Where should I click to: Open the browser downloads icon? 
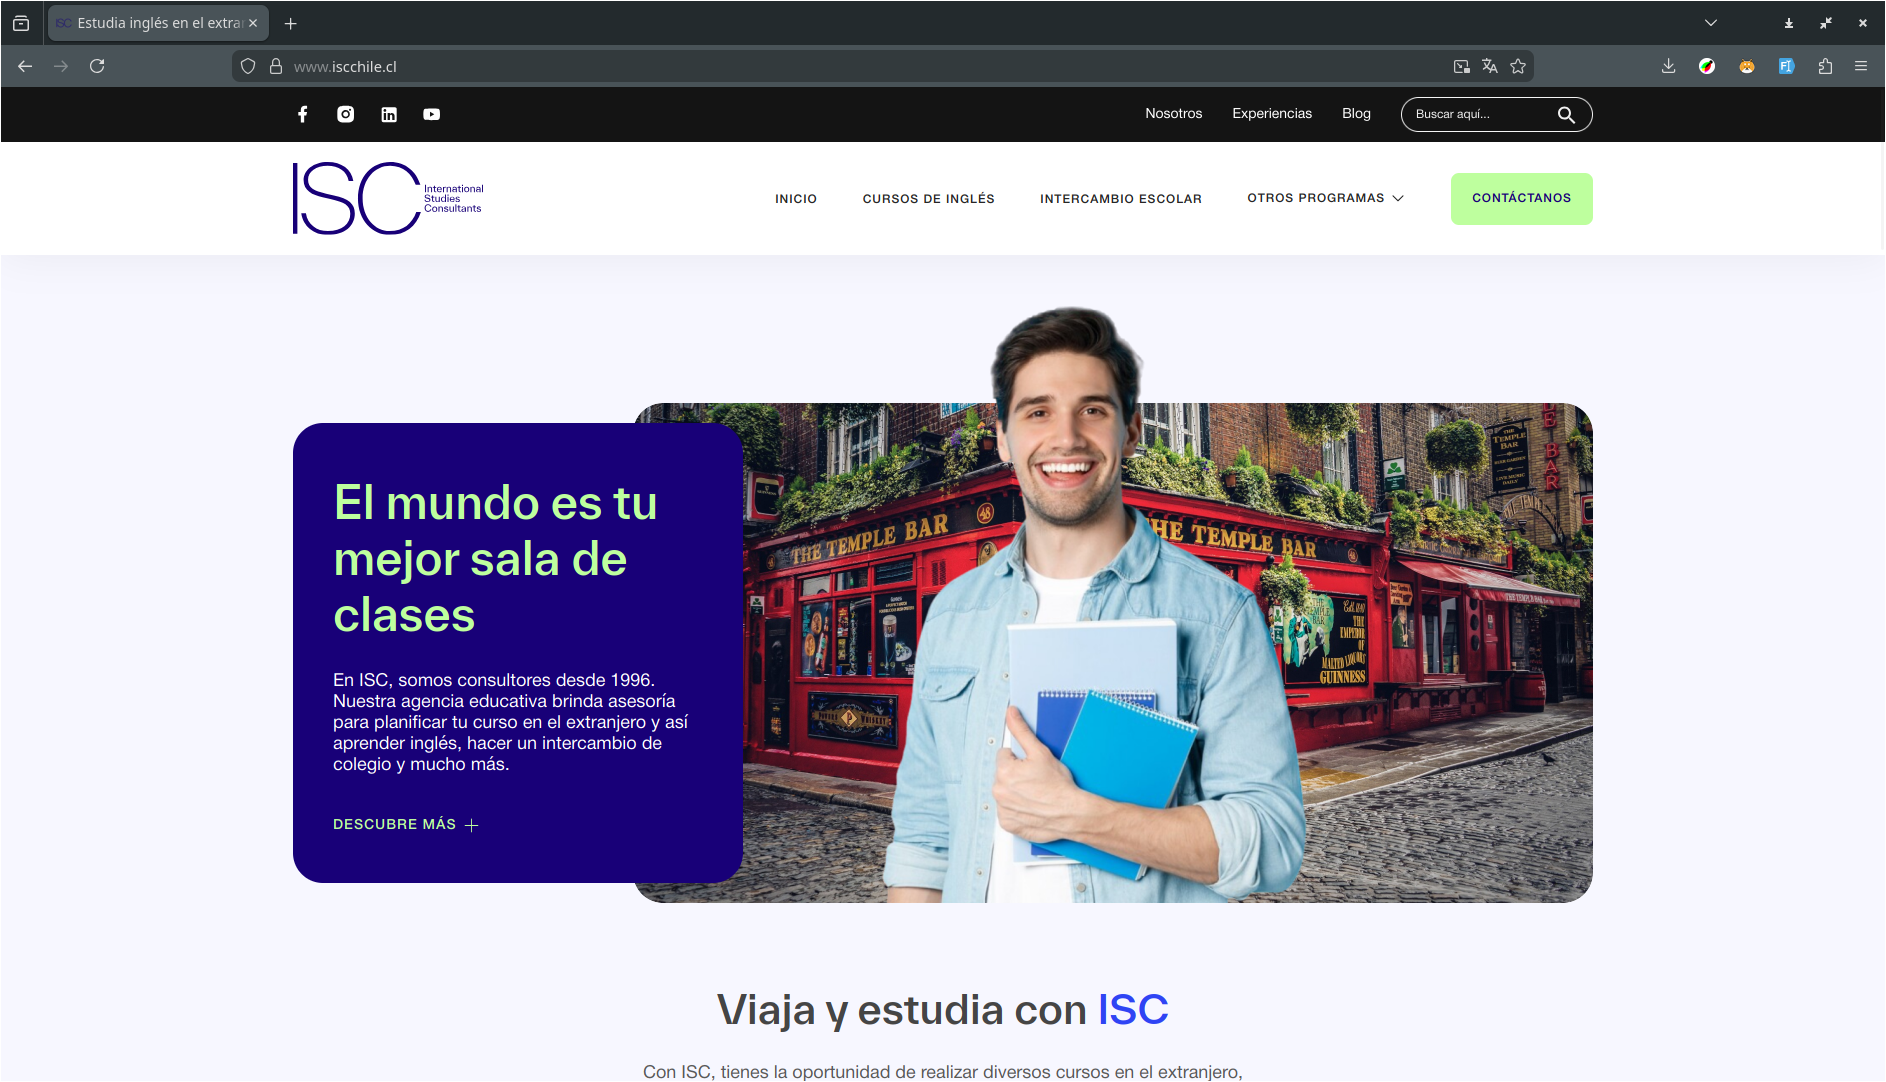coord(1668,66)
